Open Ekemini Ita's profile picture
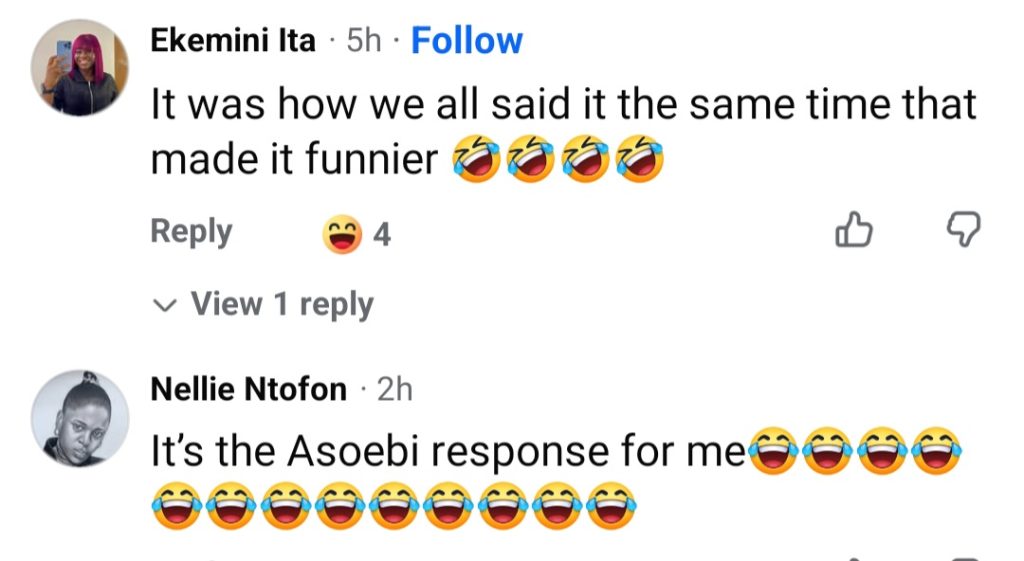The image size is (1024, 561). click(80, 68)
